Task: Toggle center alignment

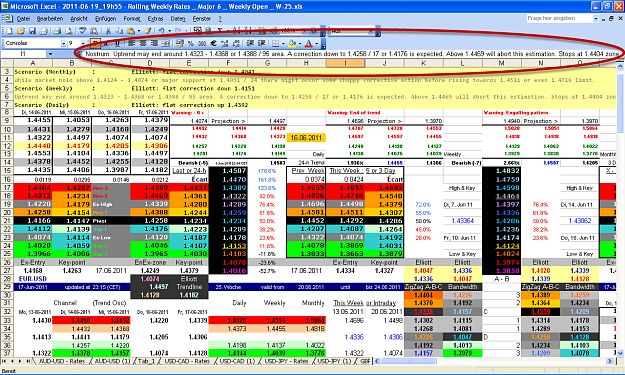Action: click(142, 43)
